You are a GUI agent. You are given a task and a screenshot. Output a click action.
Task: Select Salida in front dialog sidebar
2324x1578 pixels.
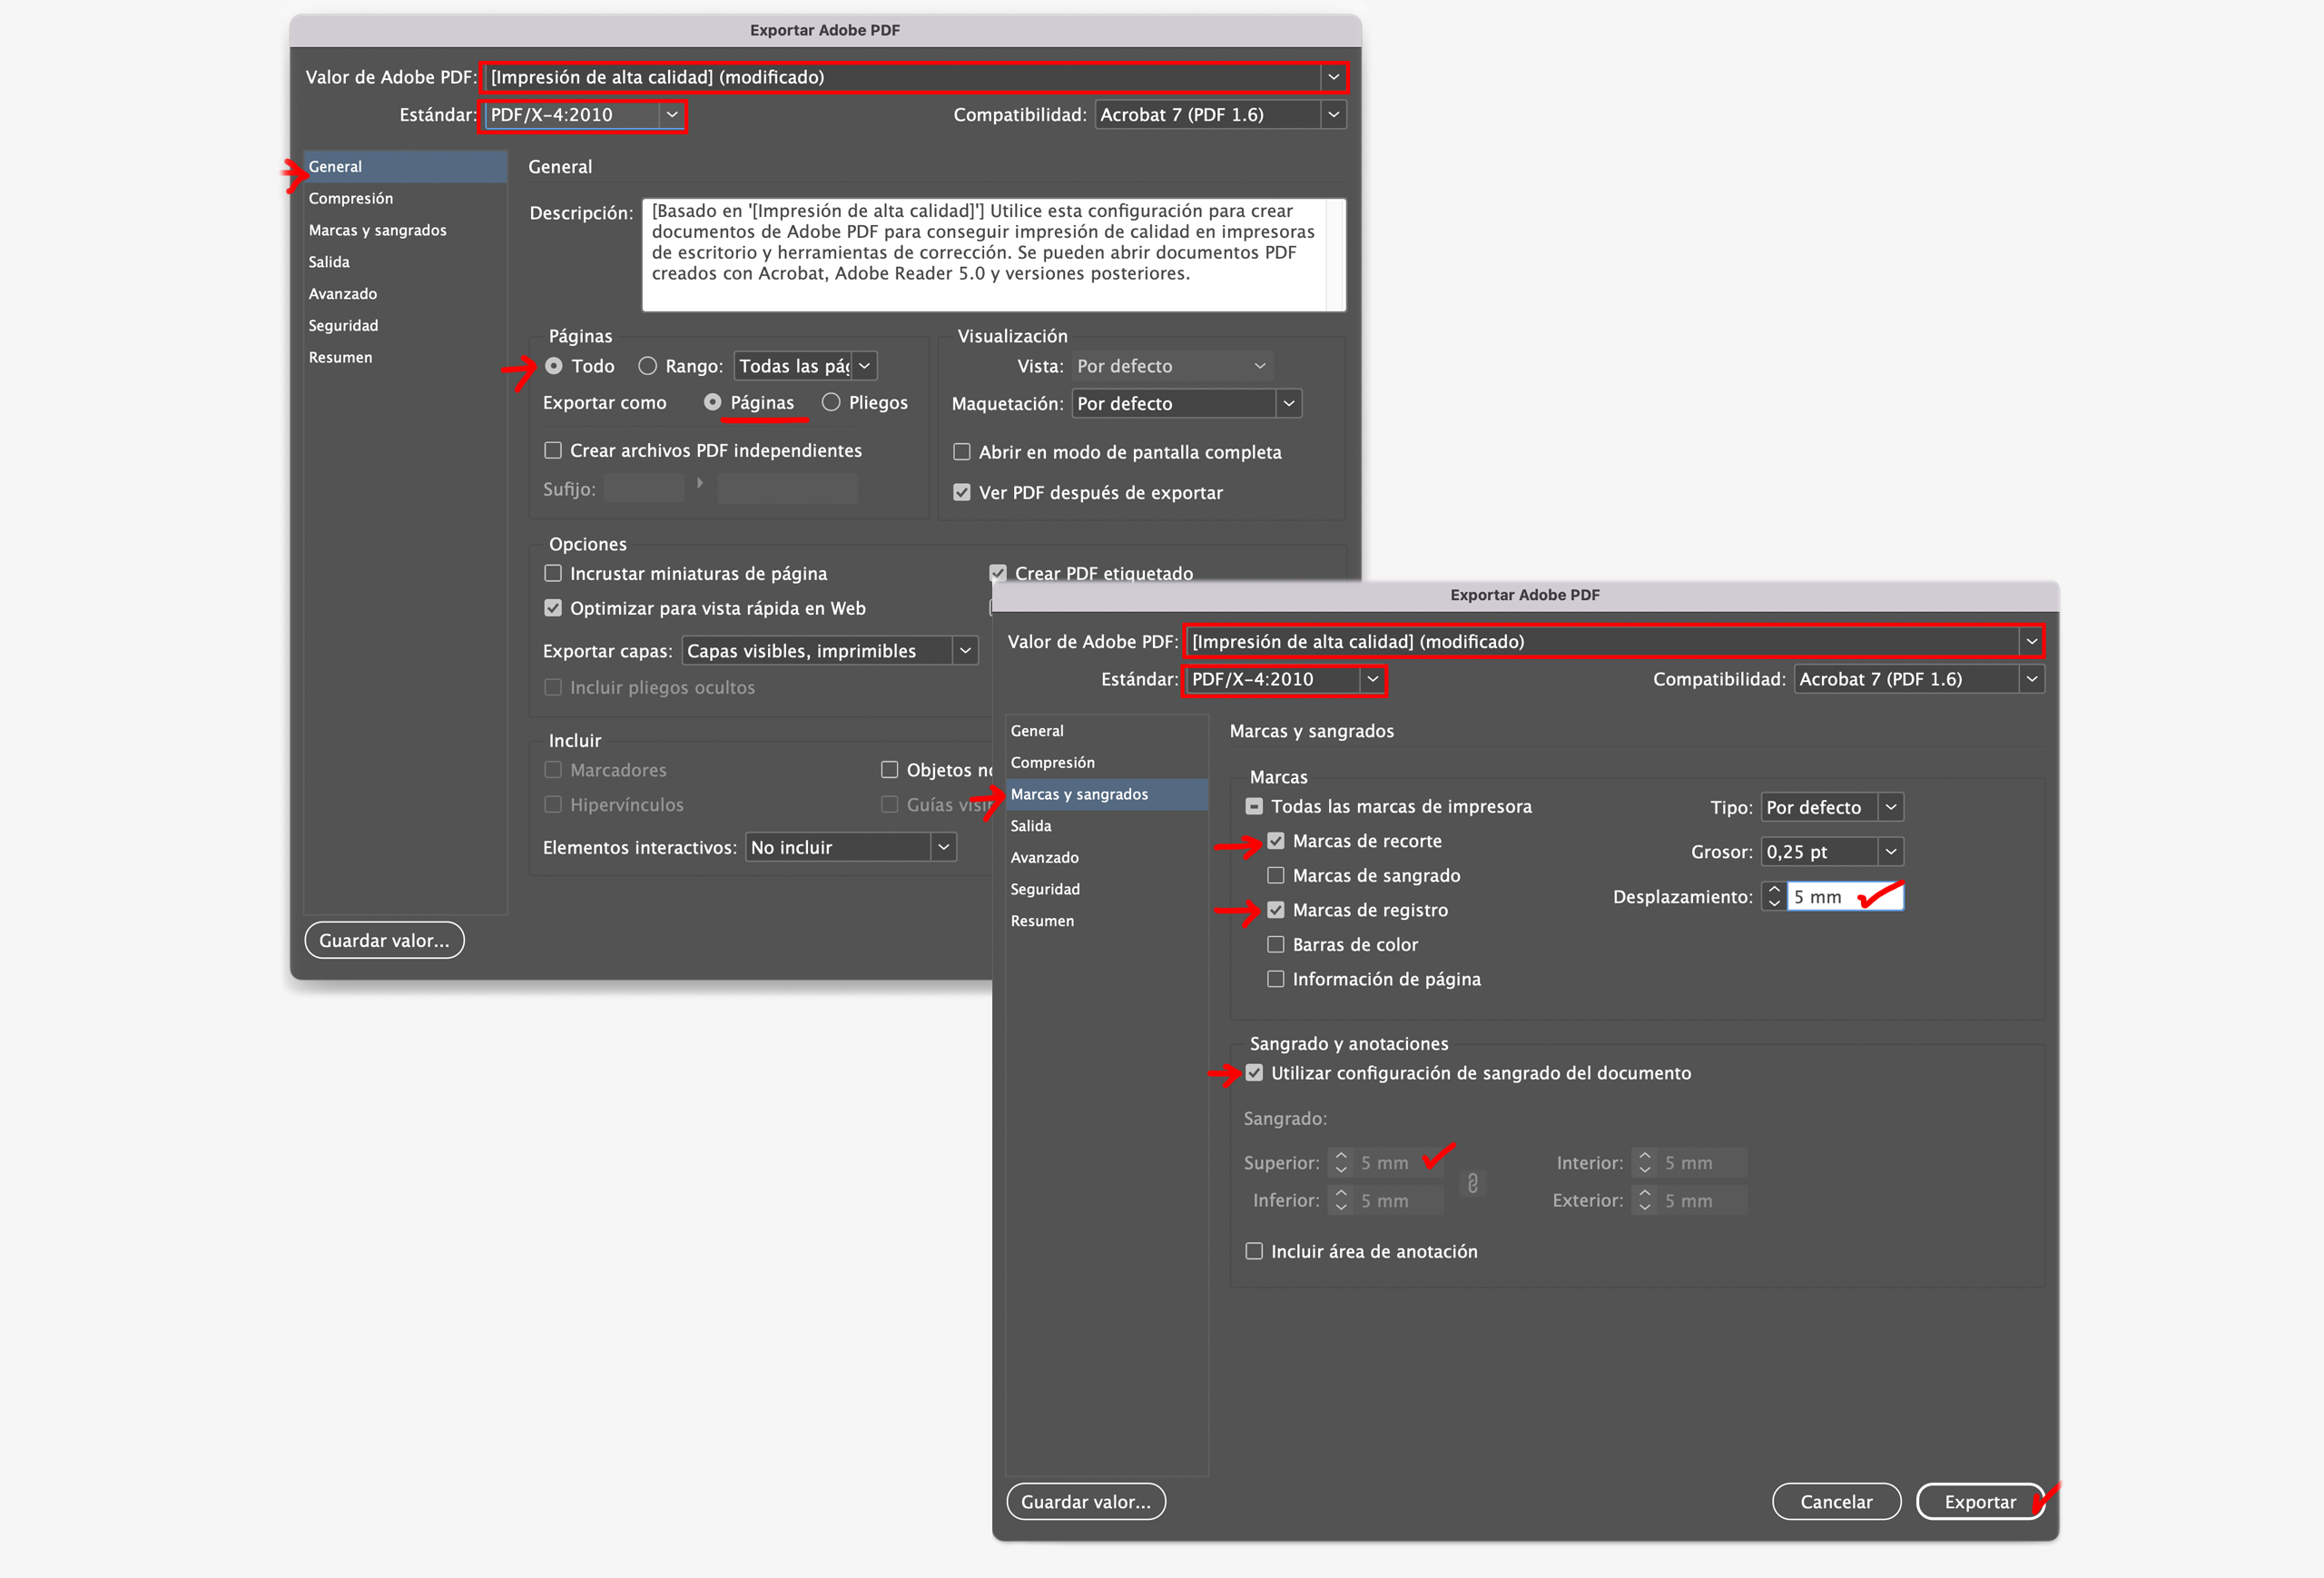[x=1031, y=826]
